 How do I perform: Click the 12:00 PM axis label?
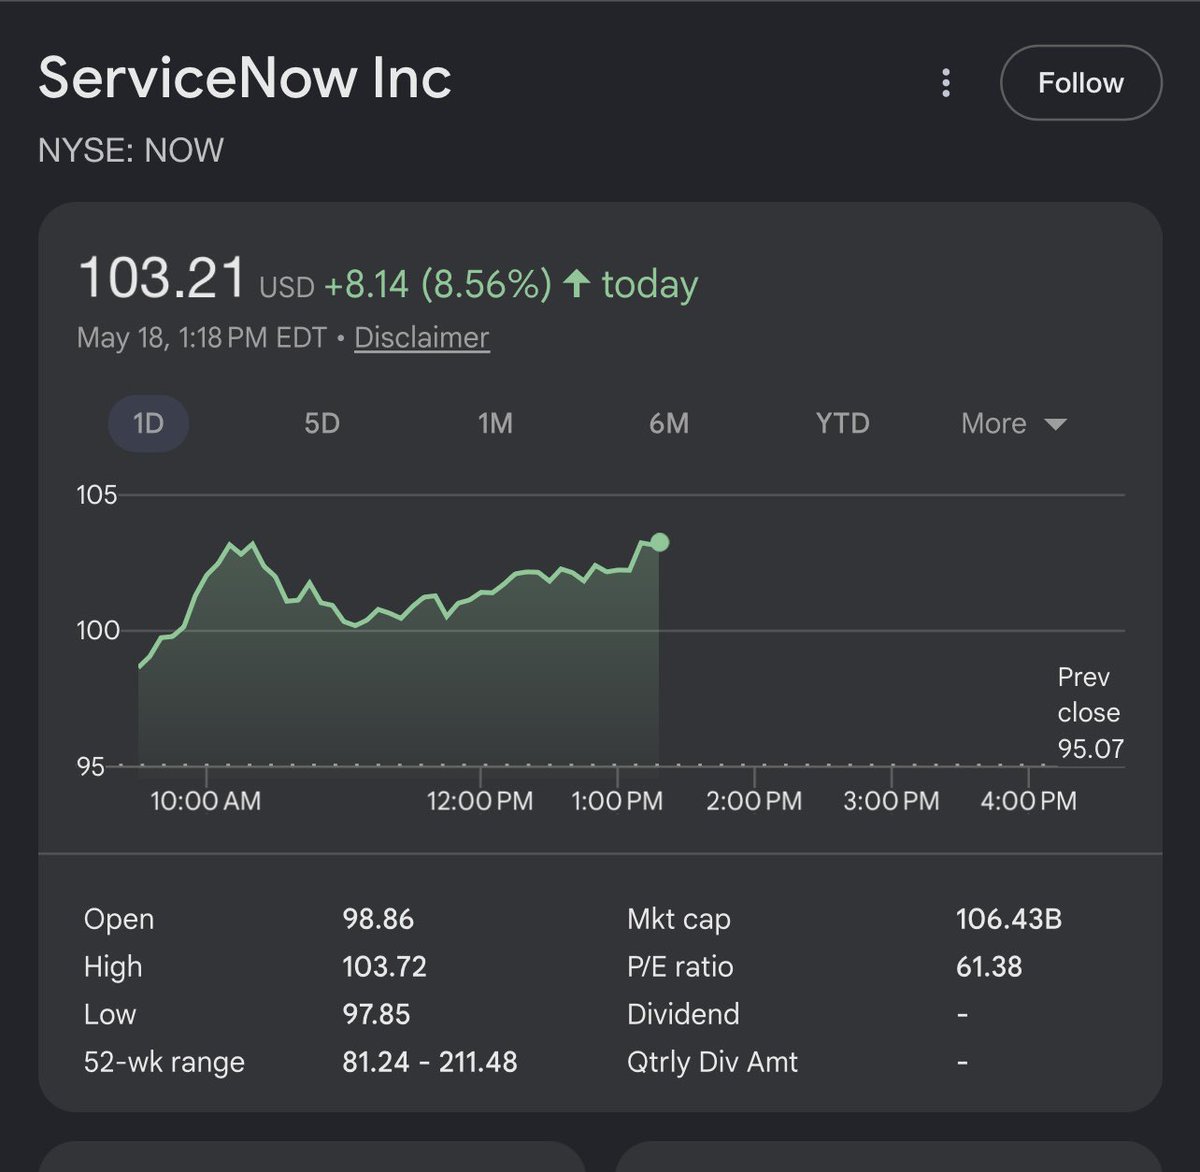point(480,801)
